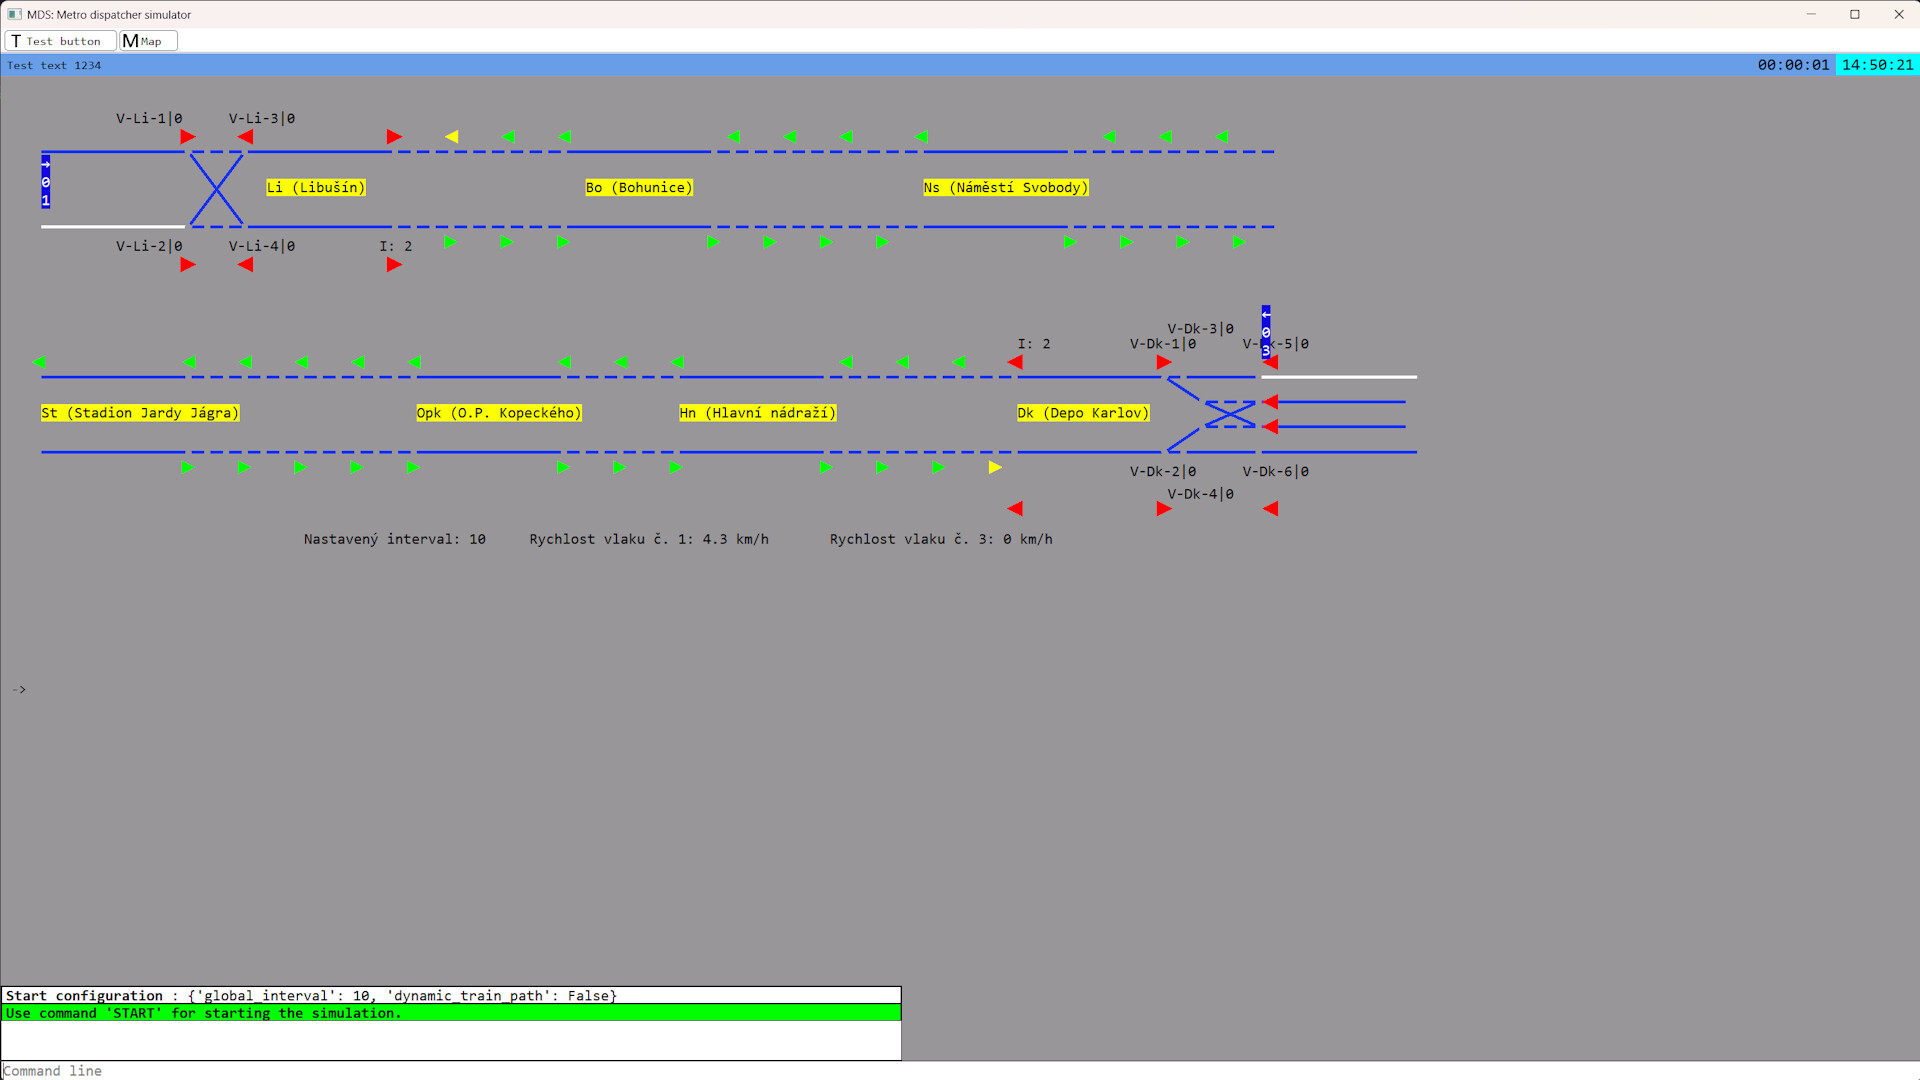Select the Hn (Hlavní nádraží) station label

[x=757, y=412]
